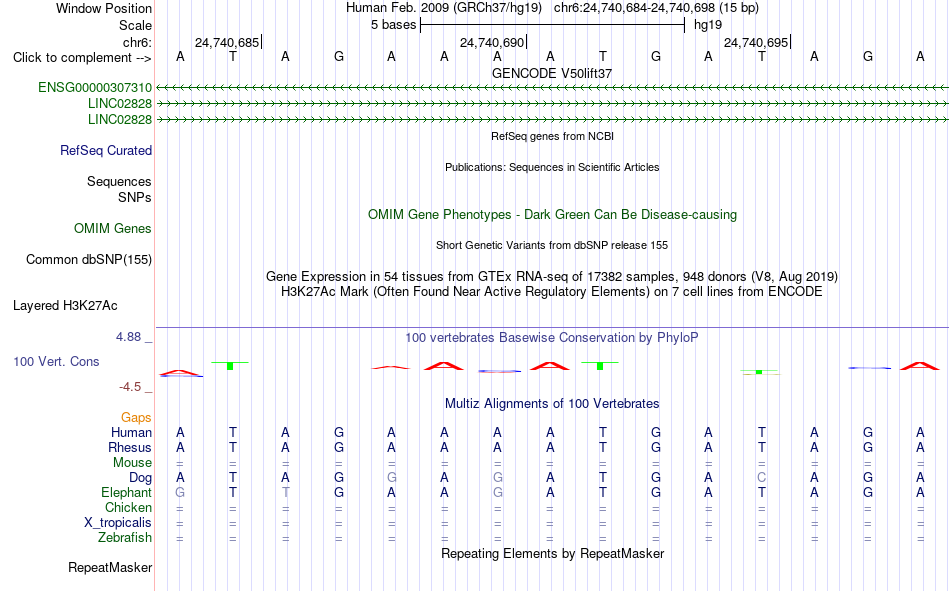The image size is (950, 591).
Task: Click the H3K27Ac Mark ENCODE track title
Action: coord(552,292)
